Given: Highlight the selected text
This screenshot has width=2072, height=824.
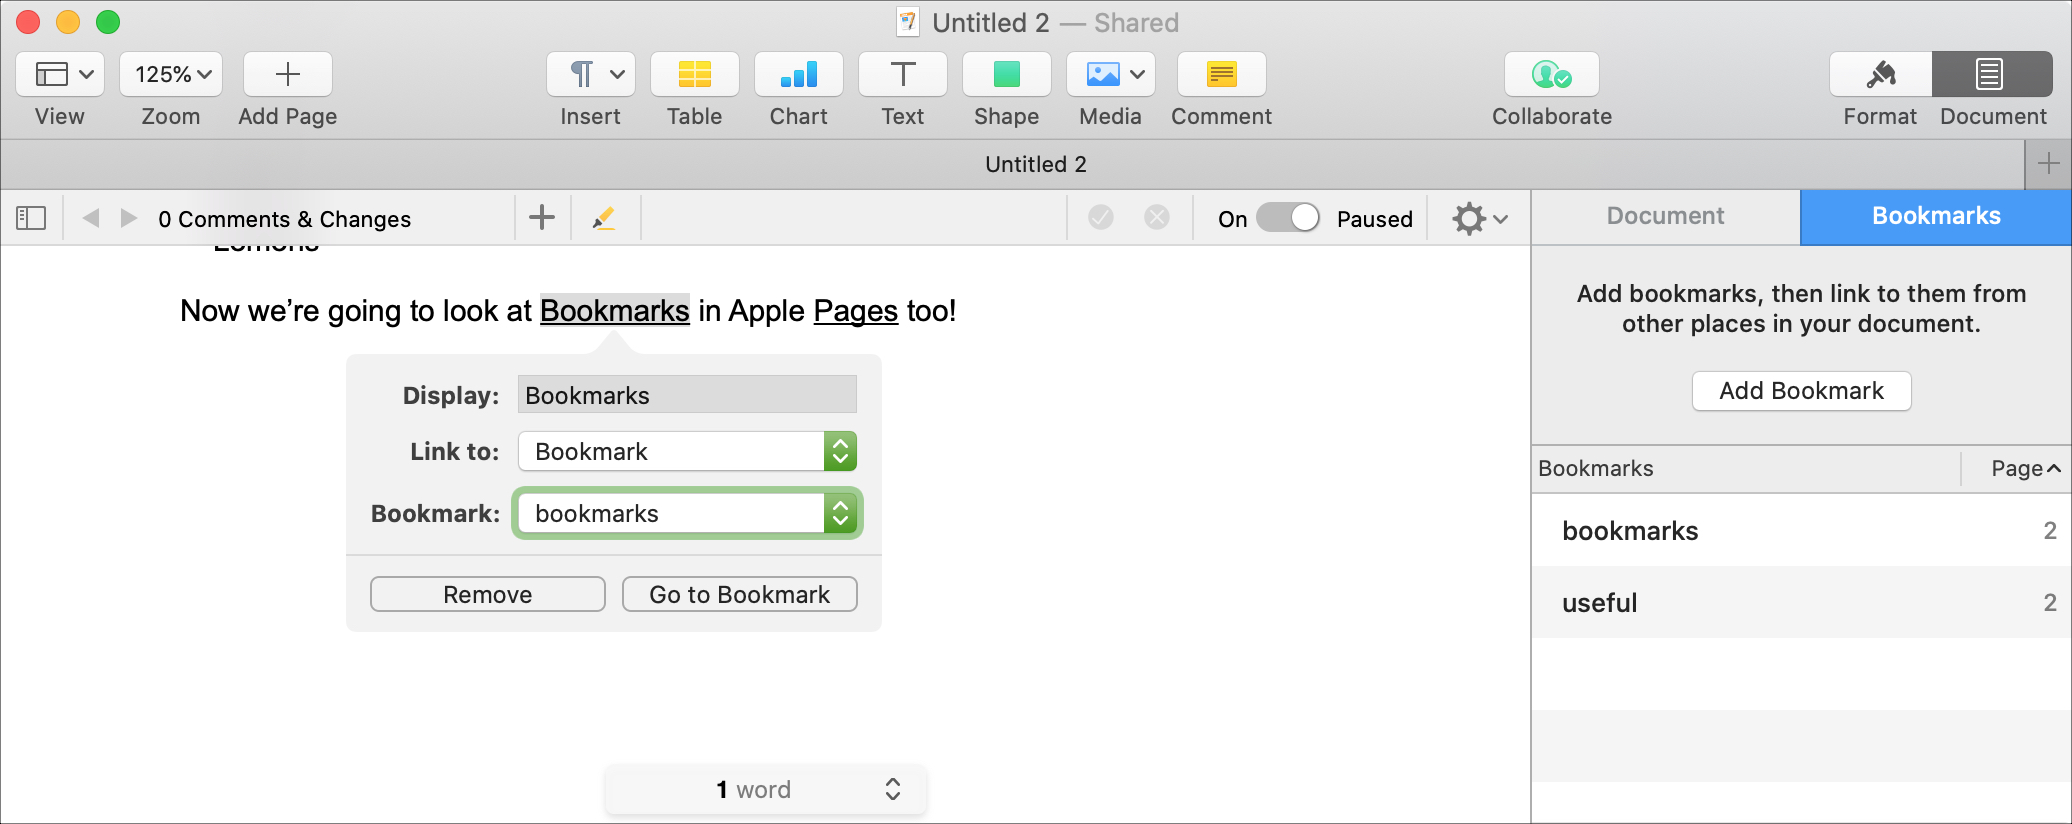Looking at the screenshot, I should click(604, 218).
